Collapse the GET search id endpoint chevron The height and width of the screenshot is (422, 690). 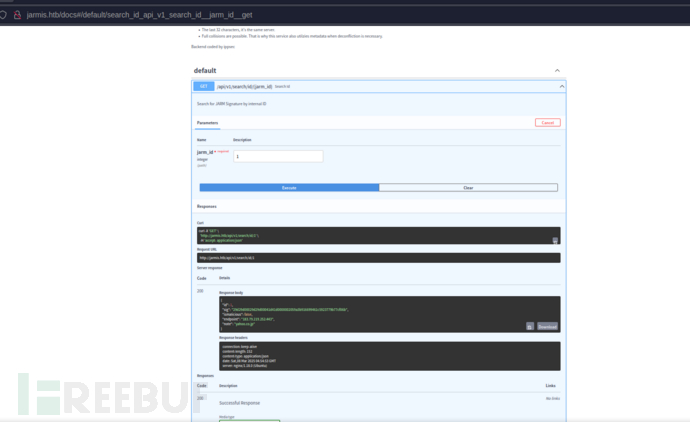tap(562, 87)
